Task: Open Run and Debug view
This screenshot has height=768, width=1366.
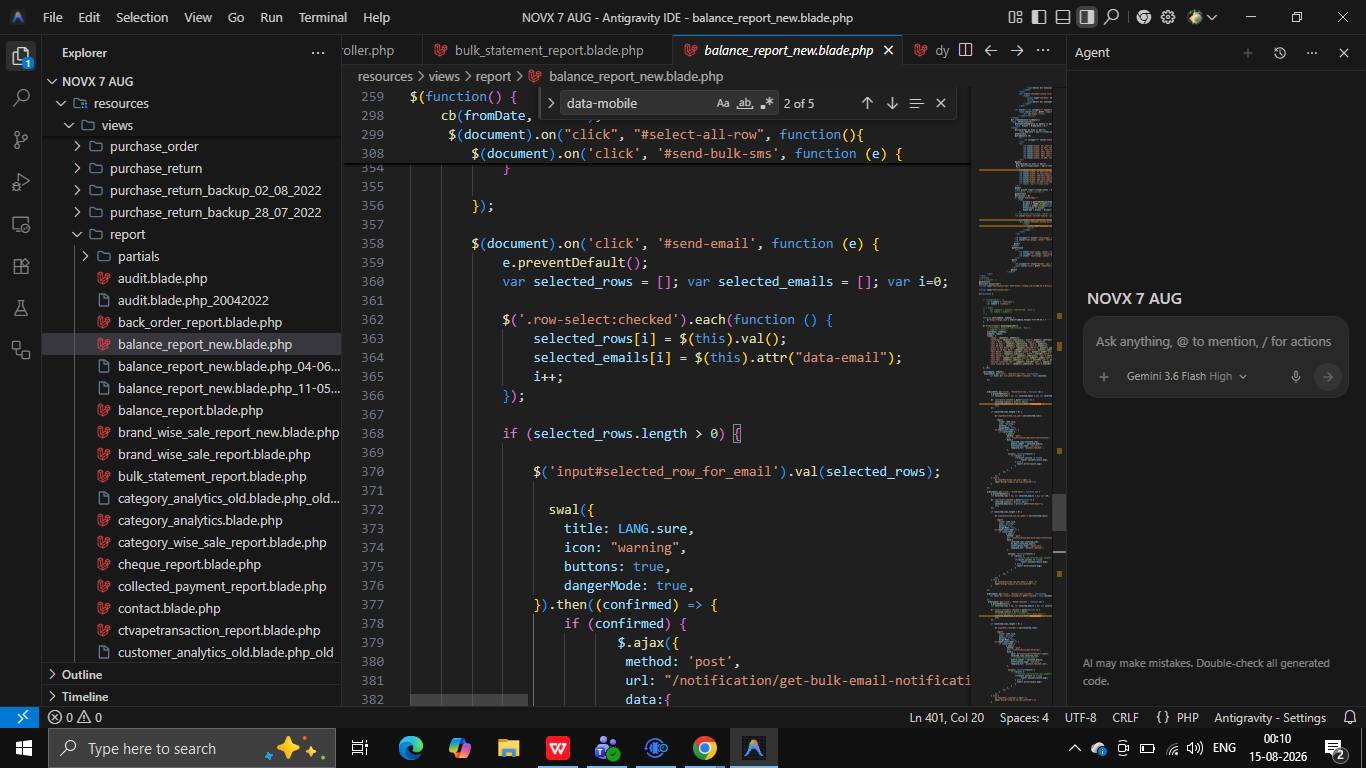Action: 21,182
